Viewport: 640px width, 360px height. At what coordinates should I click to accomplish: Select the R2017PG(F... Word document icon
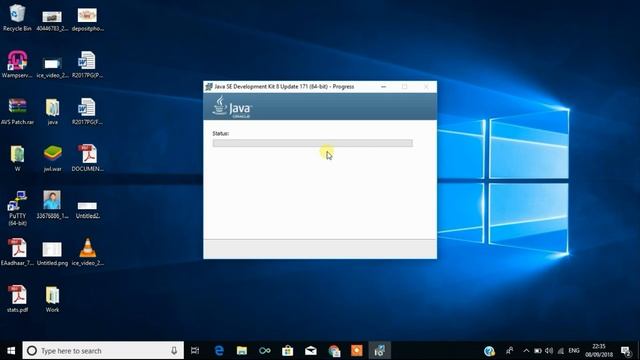pos(87,111)
